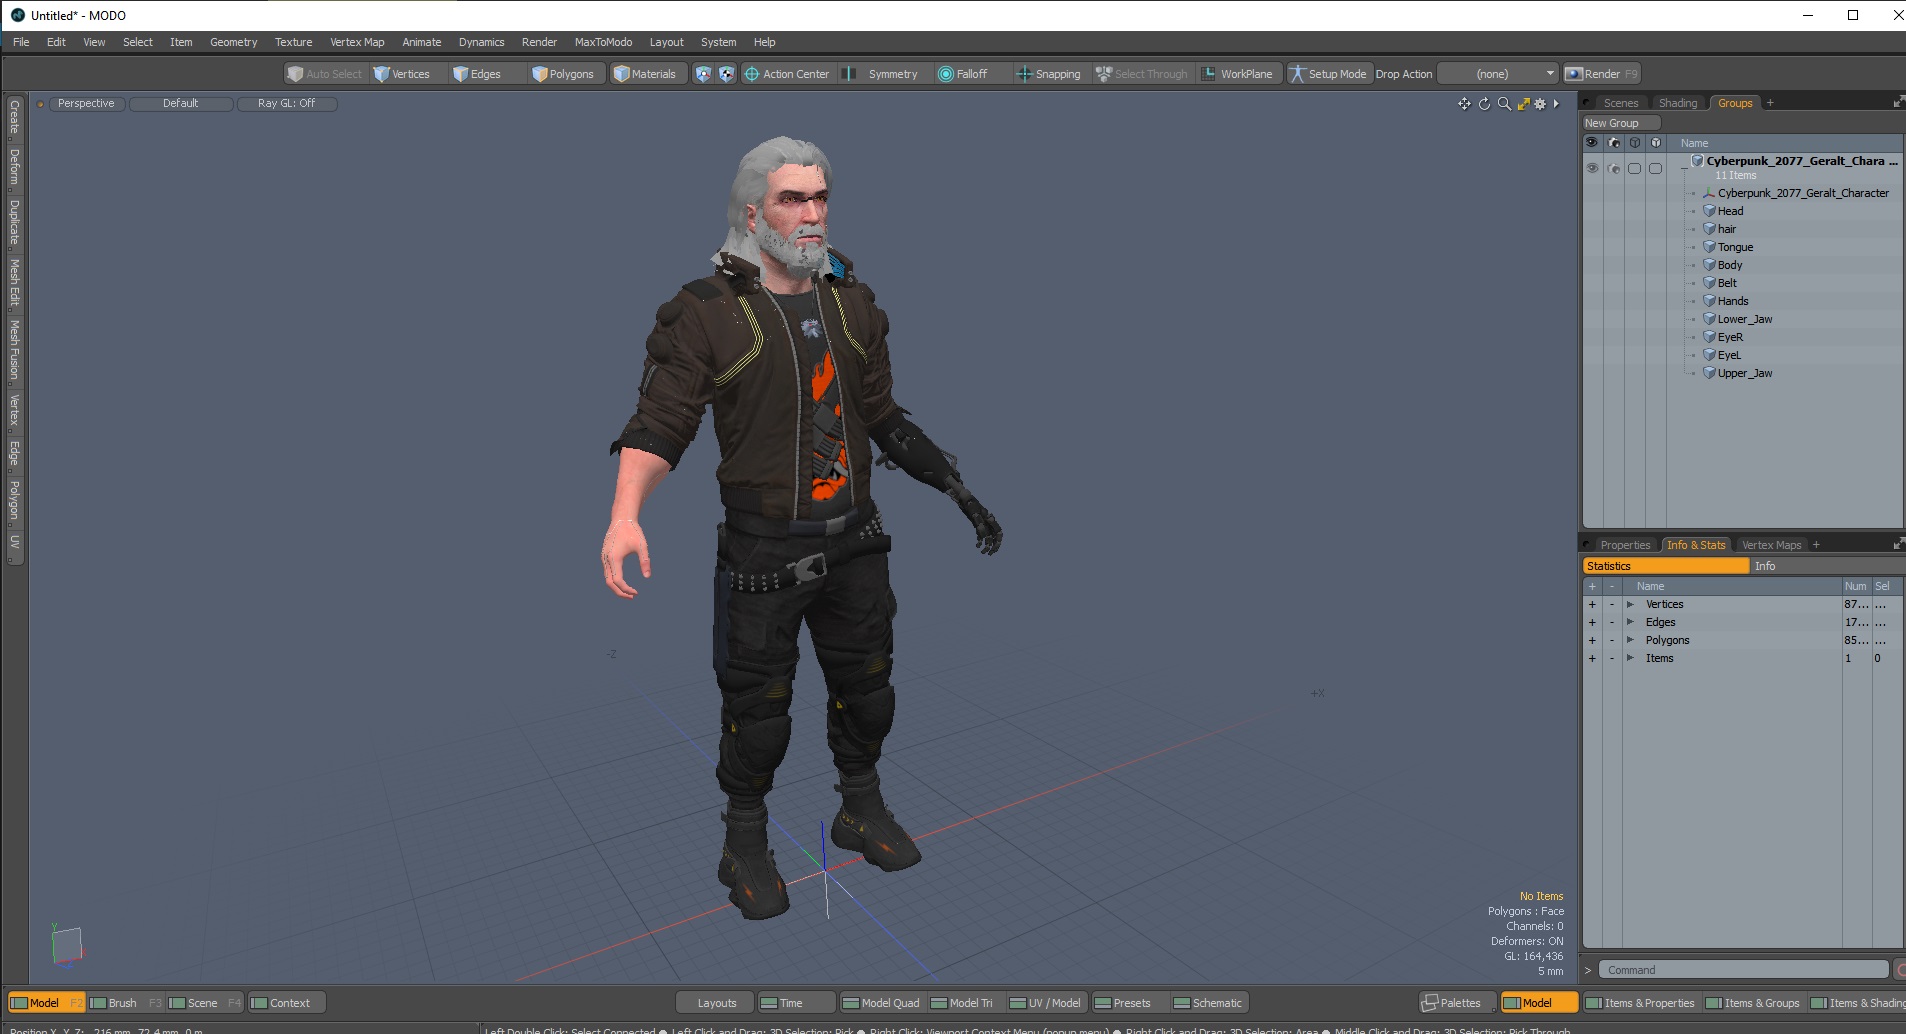Switch to the Shading tab
The width and height of the screenshot is (1906, 1034).
pos(1677,103)
